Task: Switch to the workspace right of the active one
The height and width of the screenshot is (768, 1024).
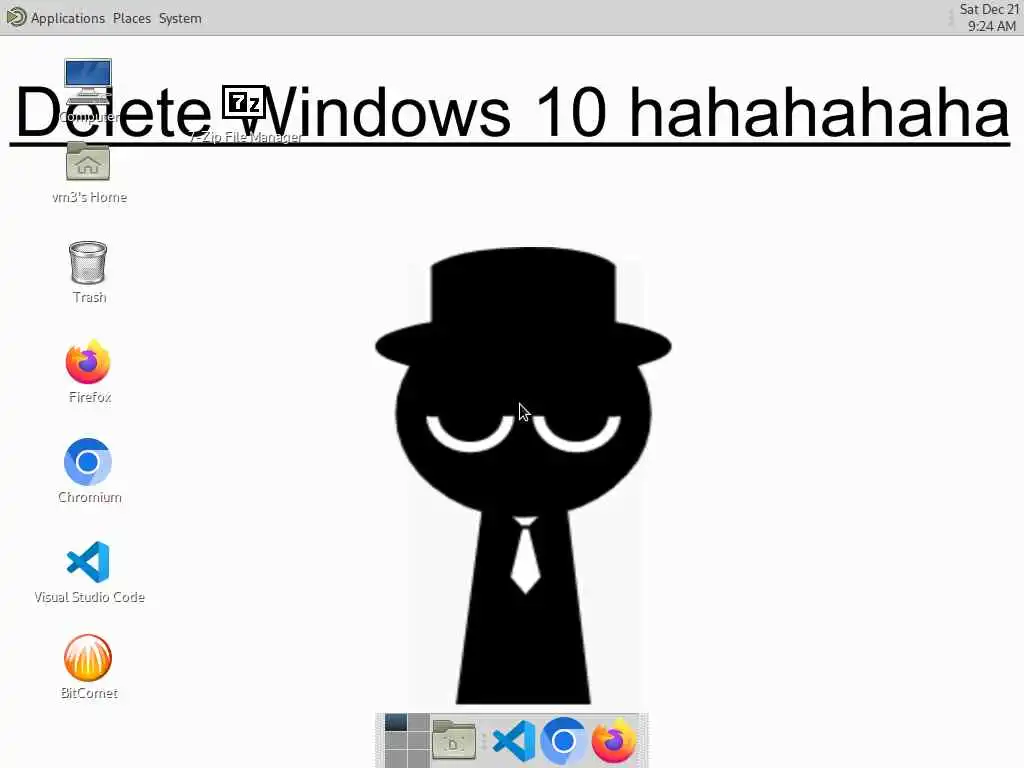Action: (x=419, y=722)
